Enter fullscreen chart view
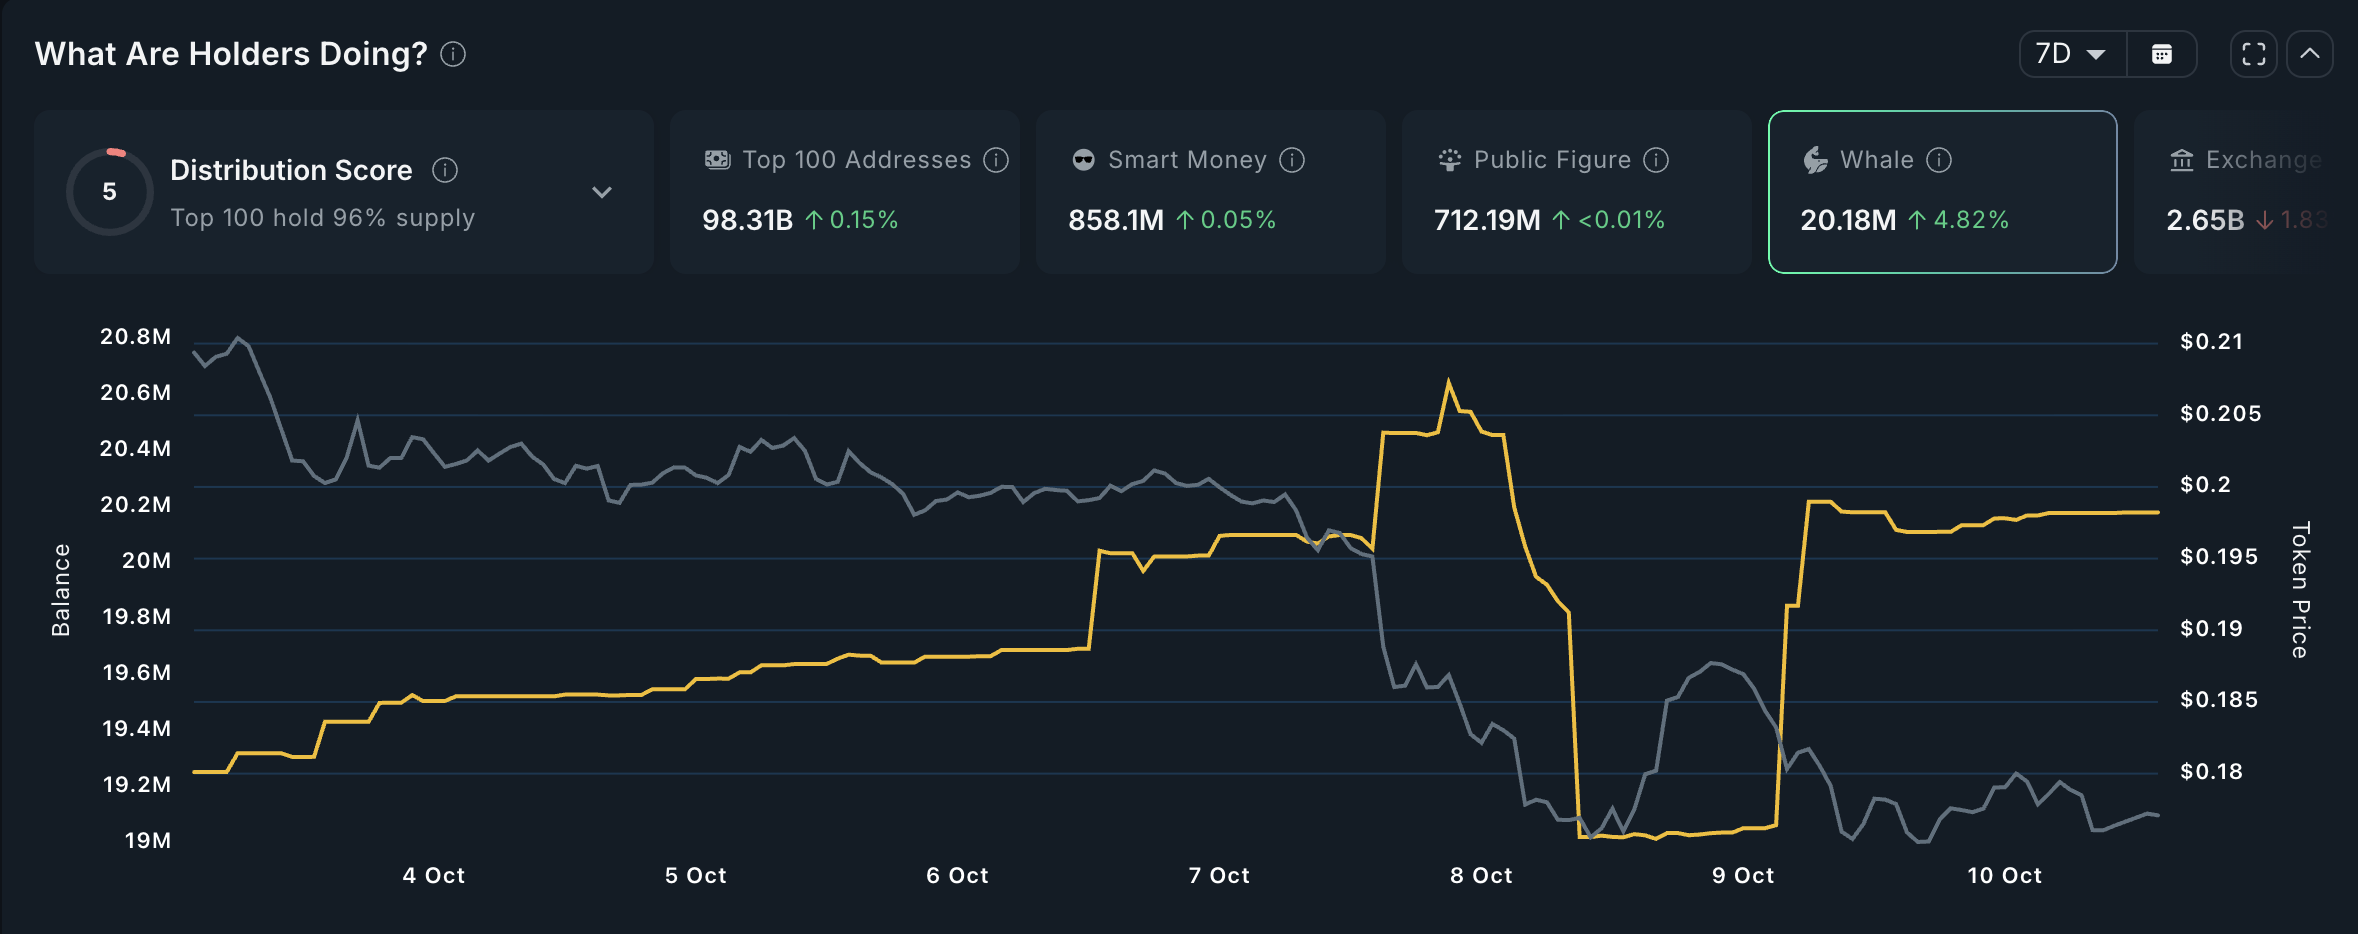This screenshot has height=934, width=2358. (2254, 54)
